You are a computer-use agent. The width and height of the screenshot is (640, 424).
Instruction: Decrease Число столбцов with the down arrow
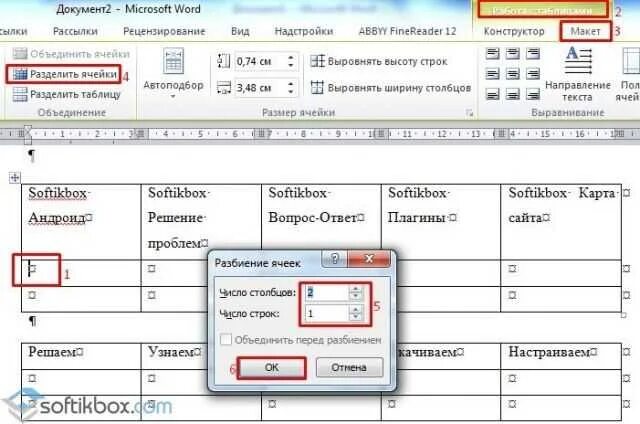(356, 297)
